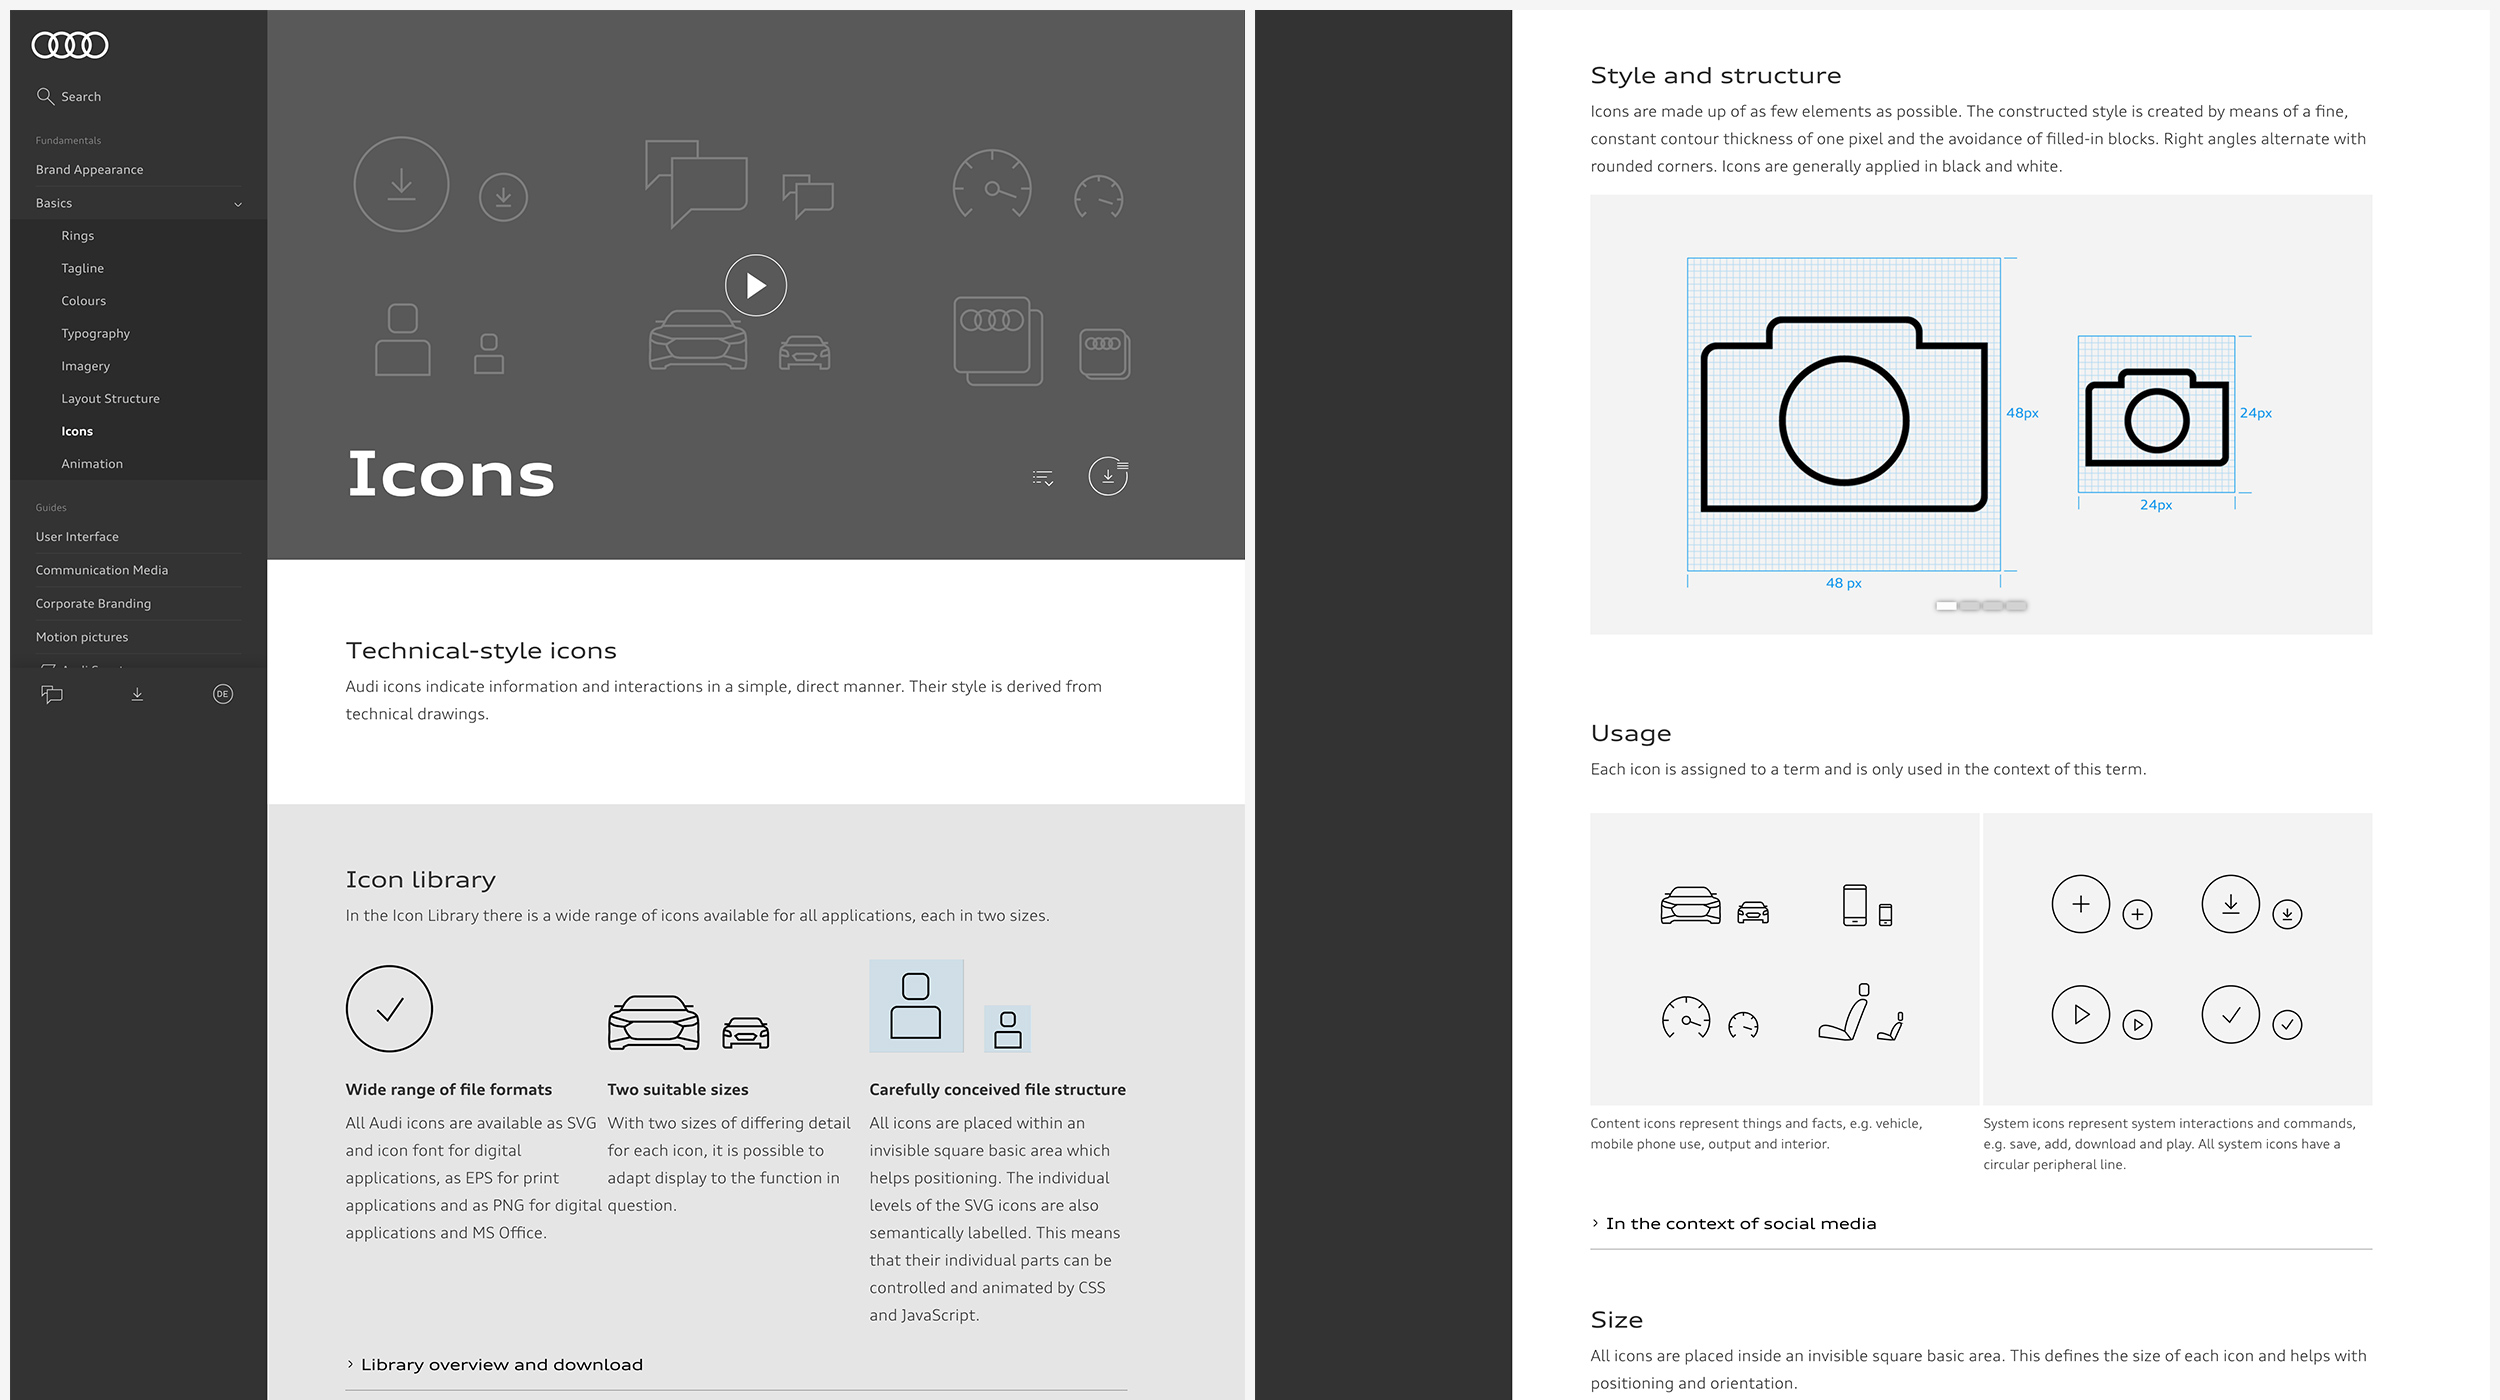Screen dimensions: 2500x1400
Task: Select third camera carousel indicator
Action: 1993,606
